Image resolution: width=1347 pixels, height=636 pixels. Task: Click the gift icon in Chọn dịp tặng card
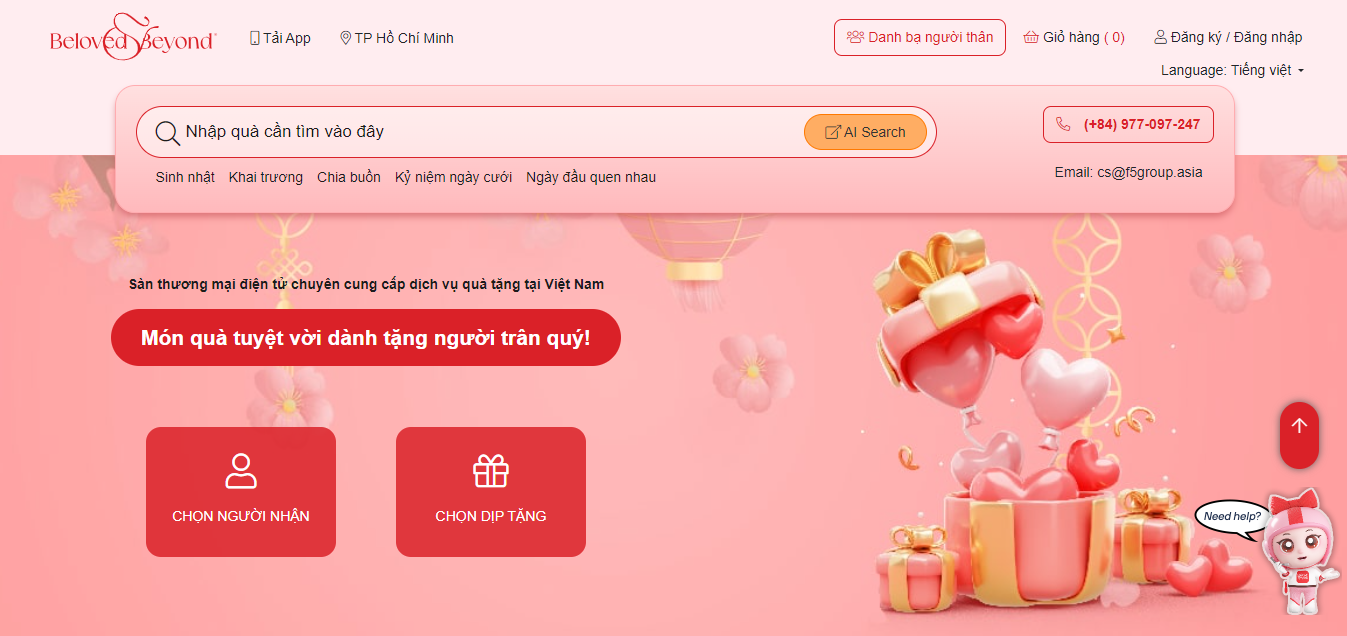tap(491, 470)
